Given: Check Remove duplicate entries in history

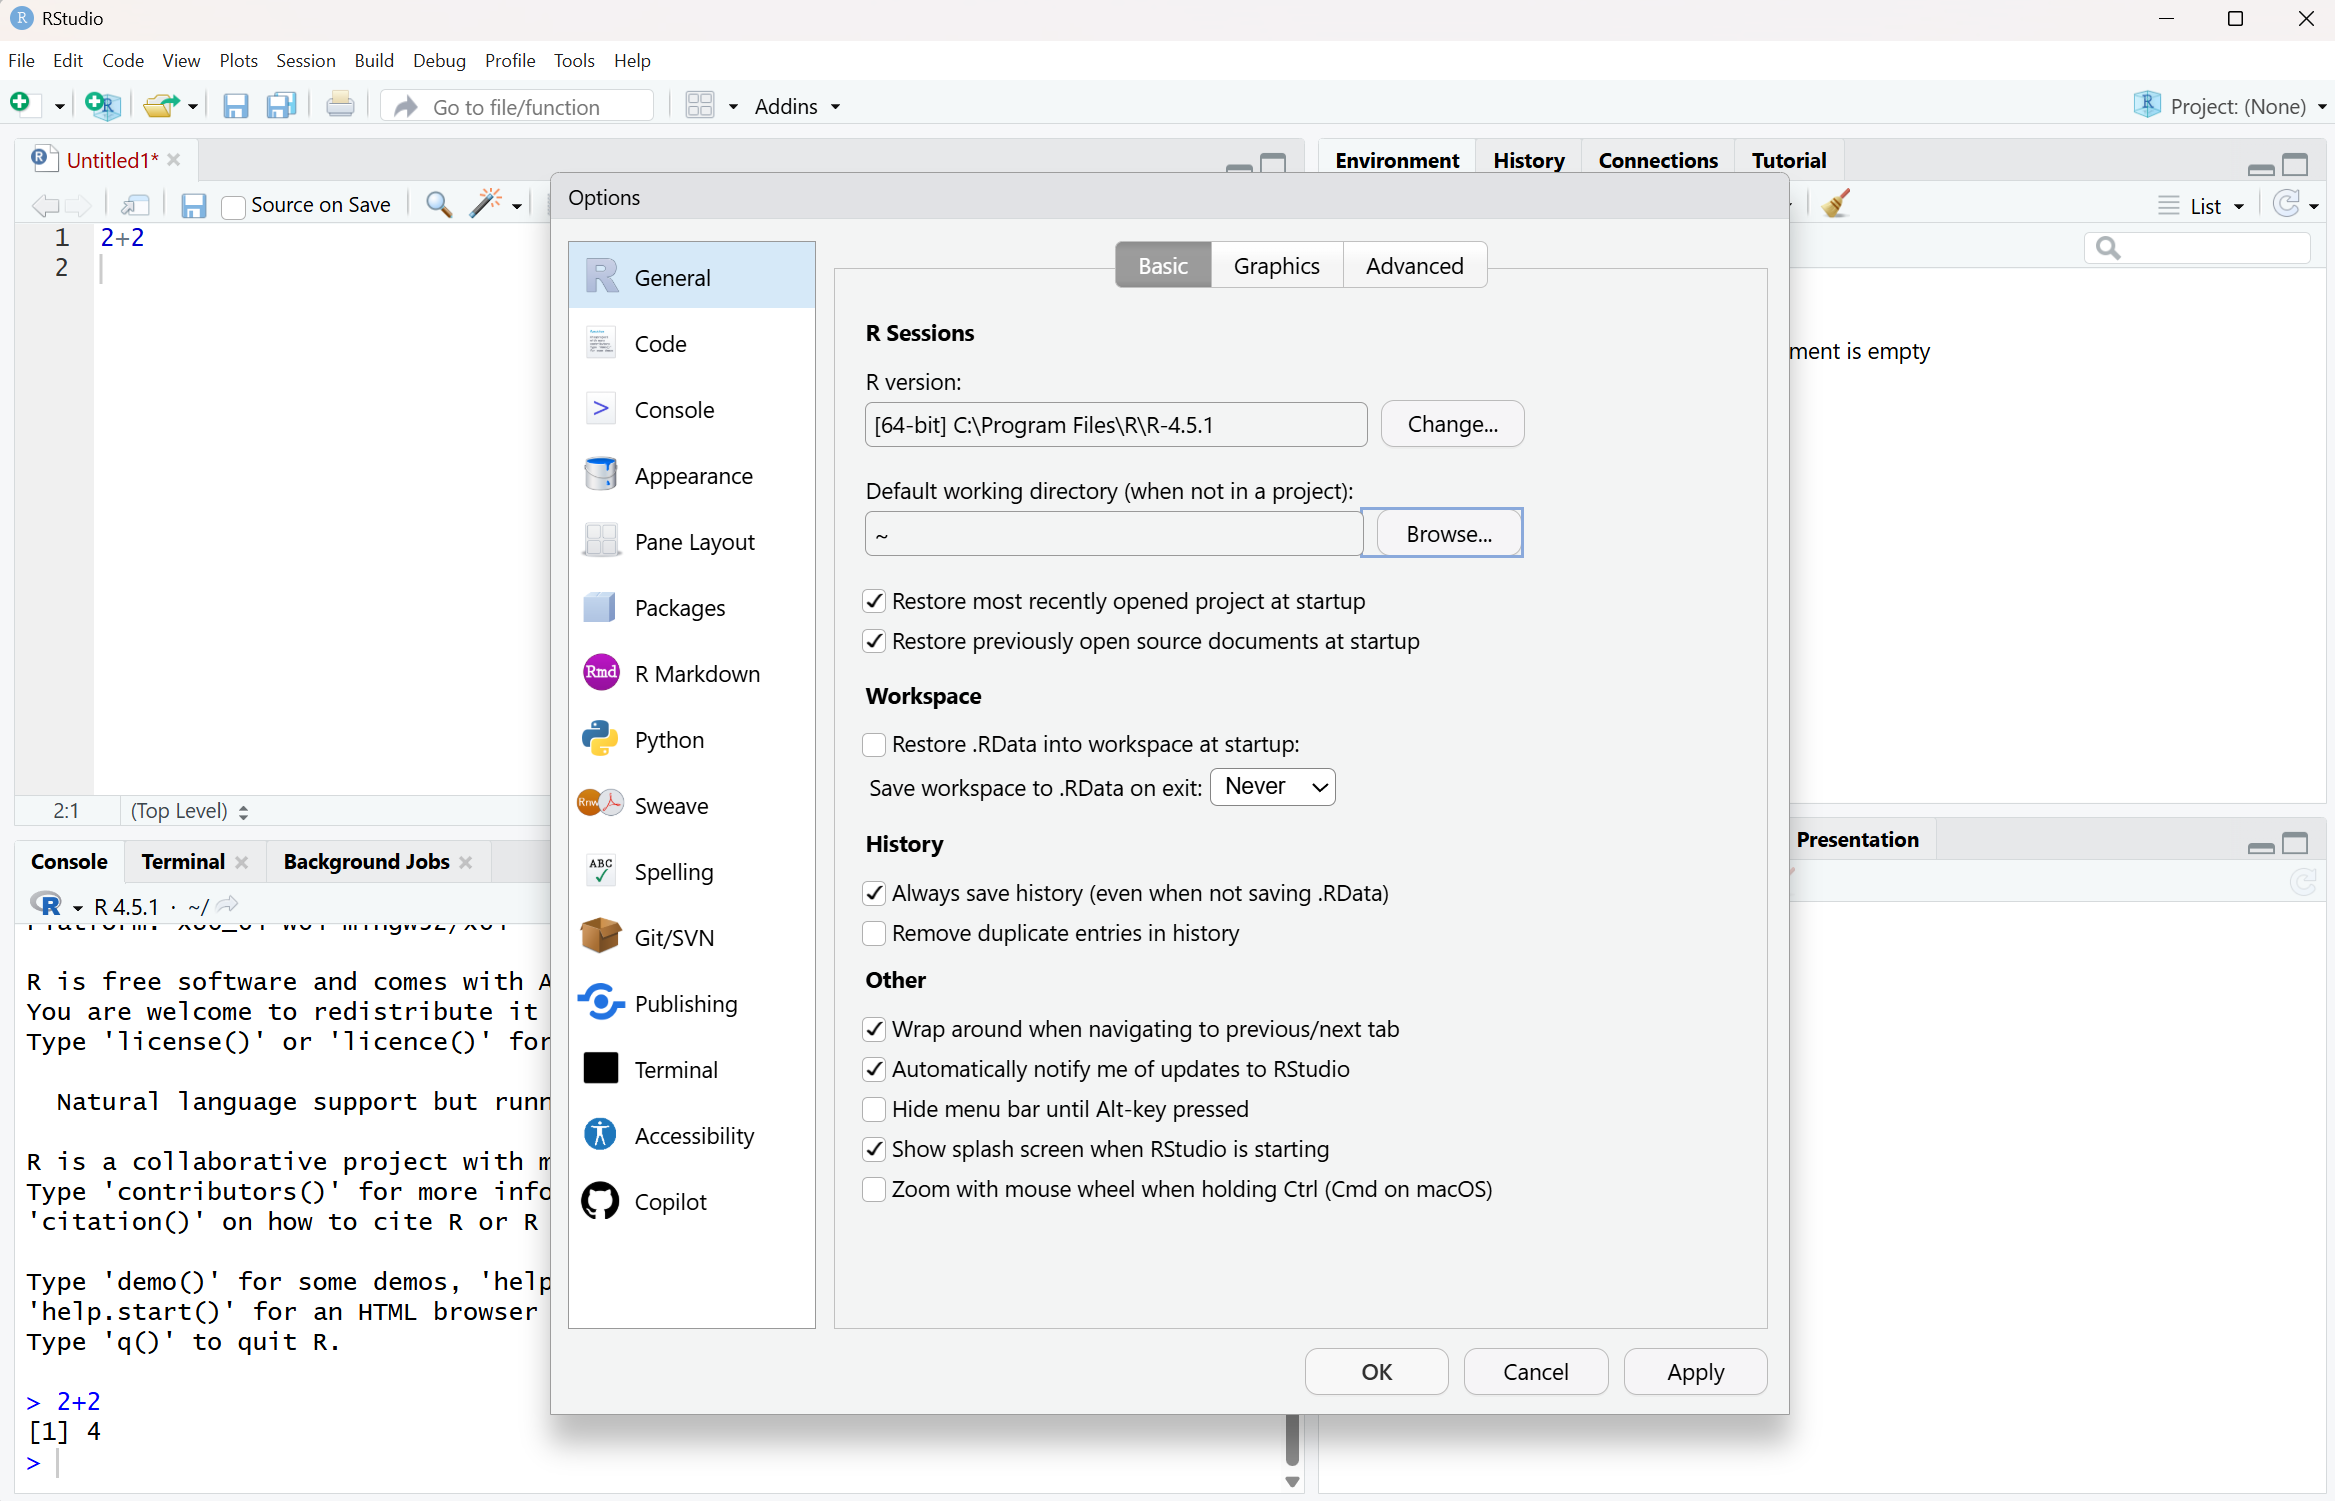Looking at the screenshot, I should coord(874,933).
